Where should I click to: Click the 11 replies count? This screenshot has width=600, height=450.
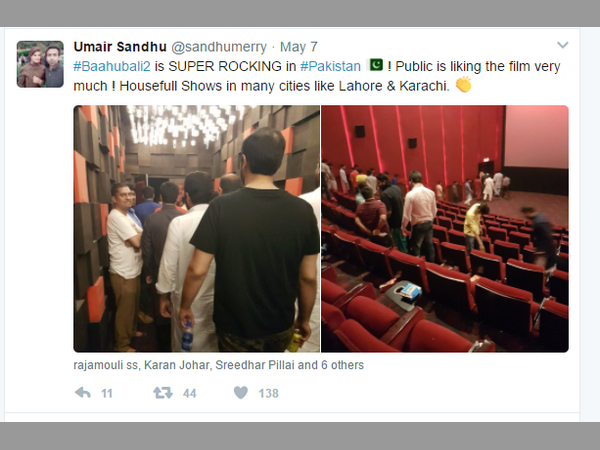click(x=107, y=393)
